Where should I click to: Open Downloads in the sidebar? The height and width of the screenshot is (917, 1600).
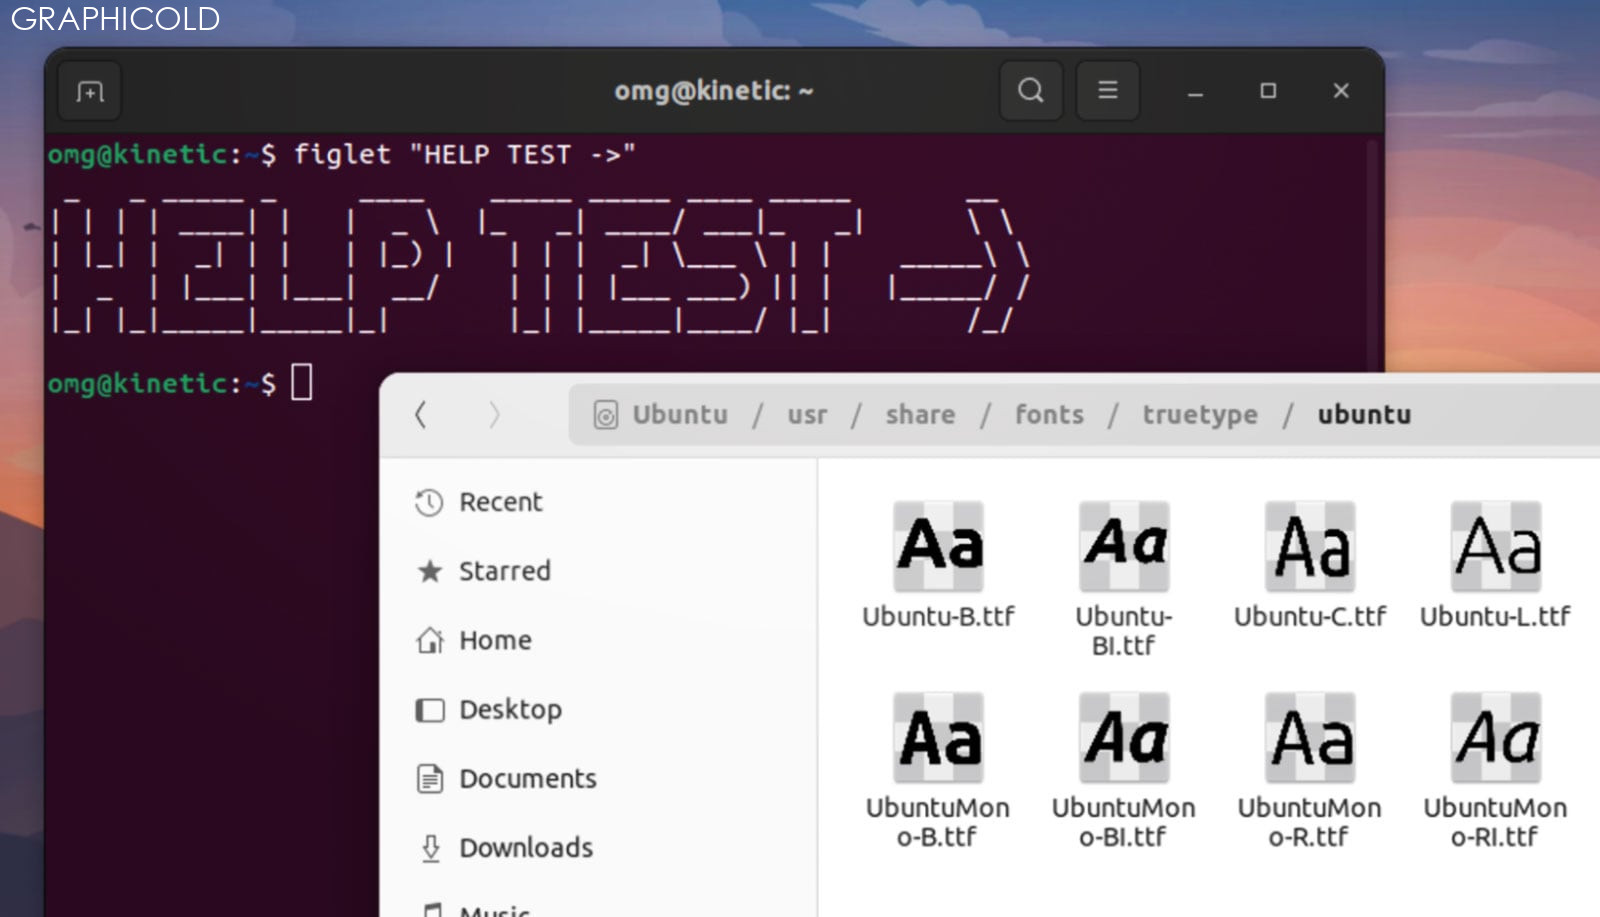505,848
